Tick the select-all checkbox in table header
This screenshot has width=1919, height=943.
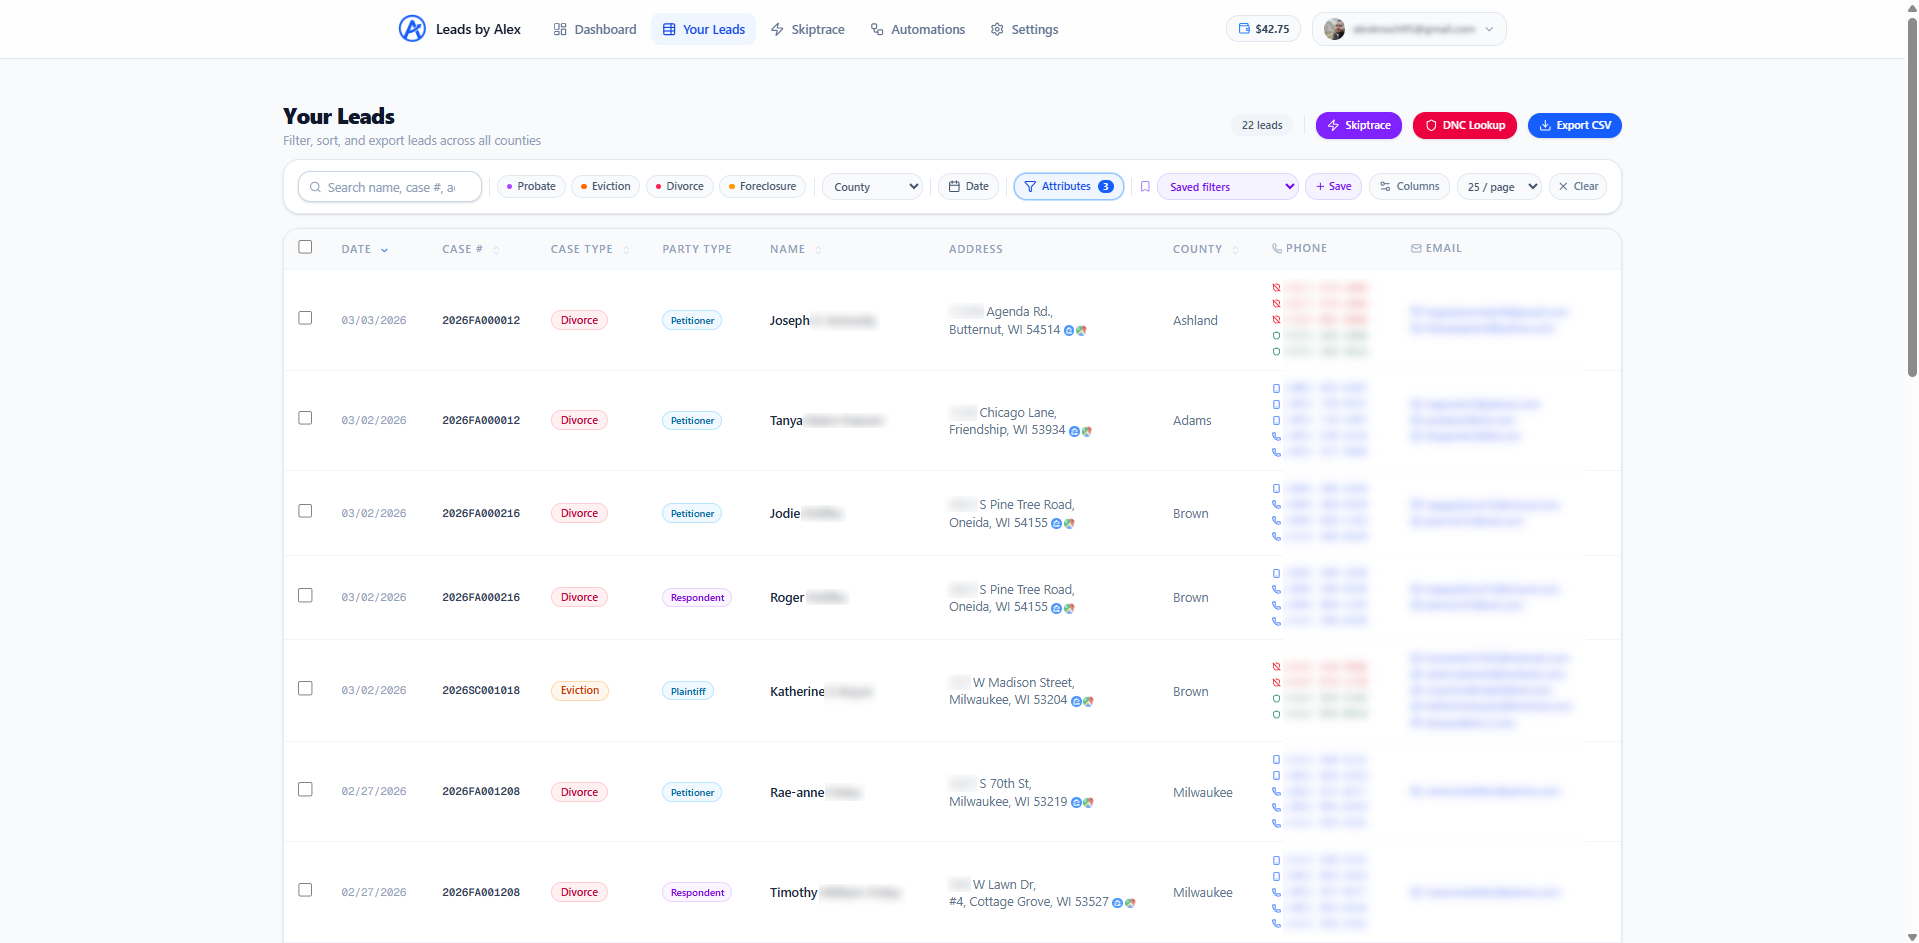(305, 247)
